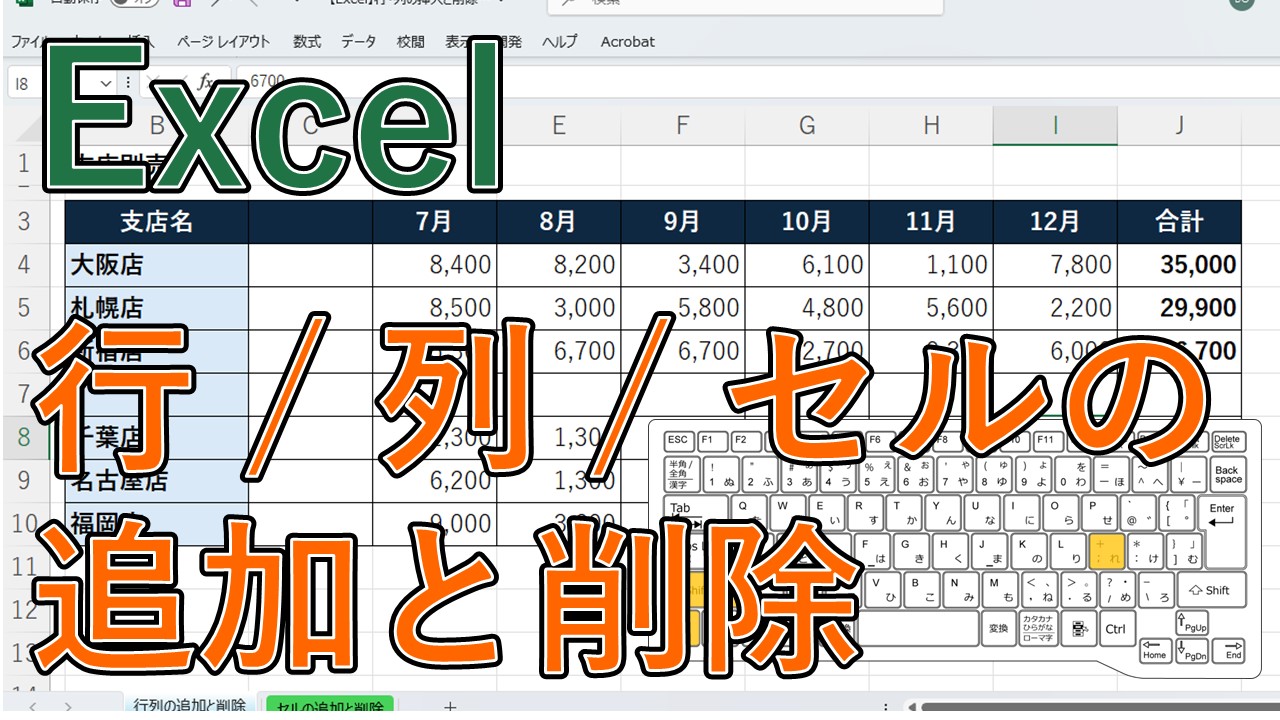
Task: Select the cell with 8,200
Action: tap(559, 264)
